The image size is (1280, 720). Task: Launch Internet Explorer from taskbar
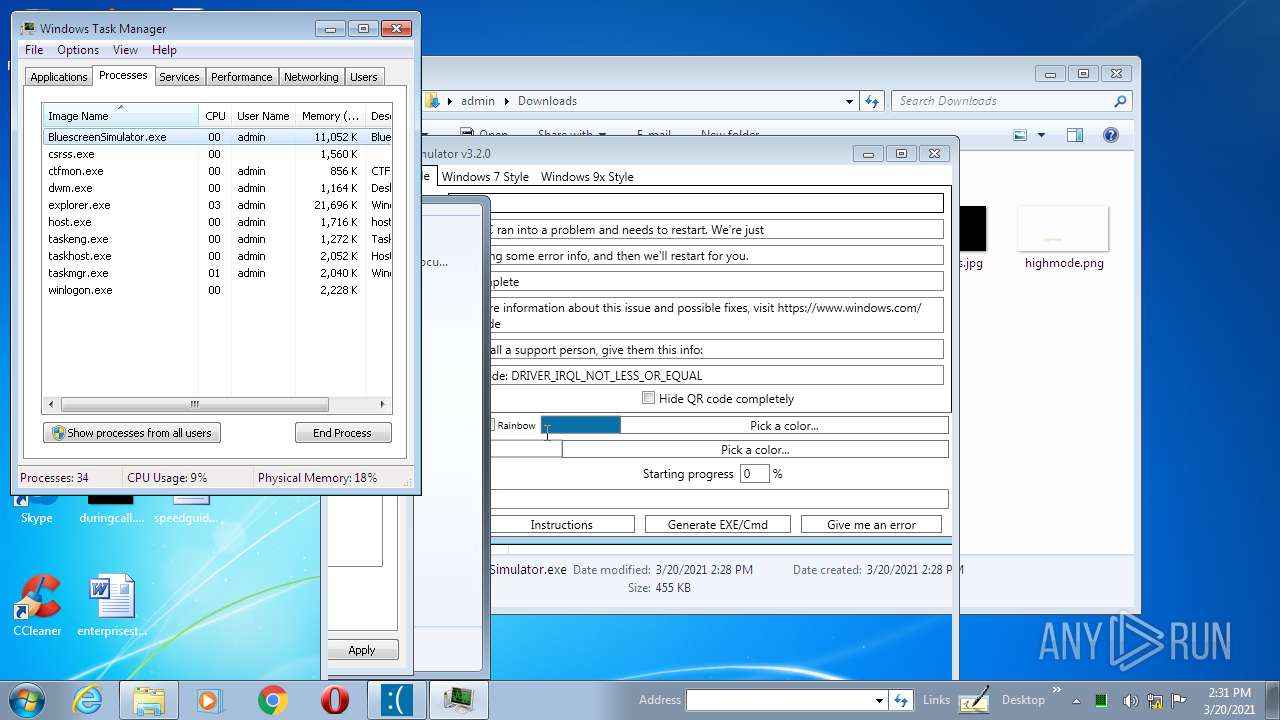click(87, 700)
